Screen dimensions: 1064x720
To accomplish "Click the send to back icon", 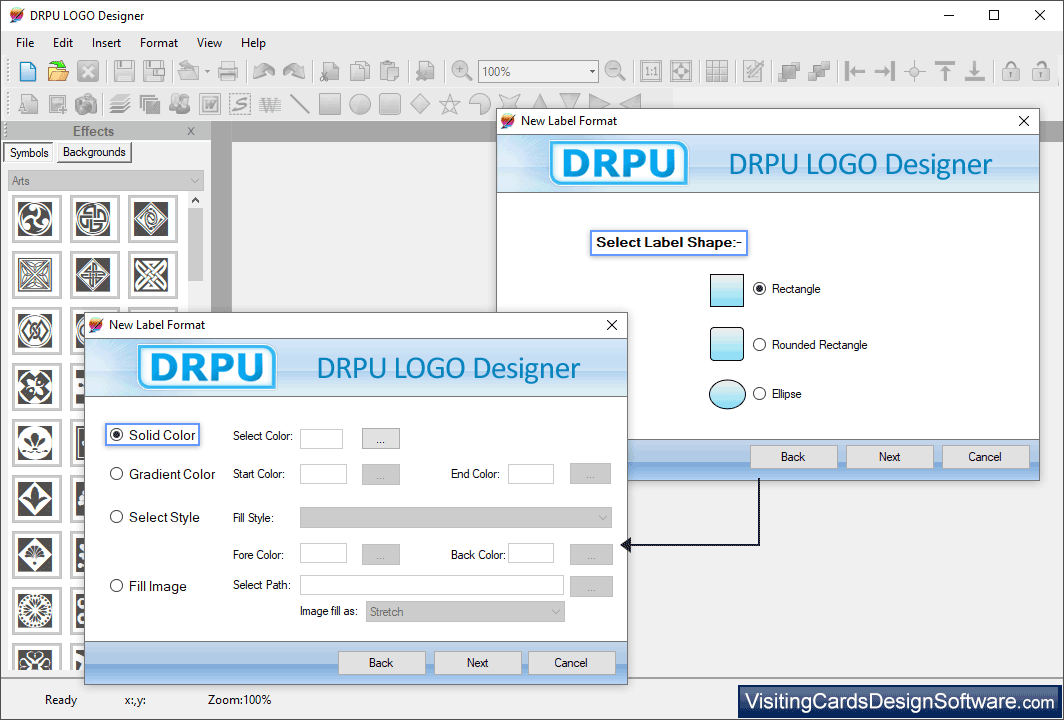I will 819,71.
